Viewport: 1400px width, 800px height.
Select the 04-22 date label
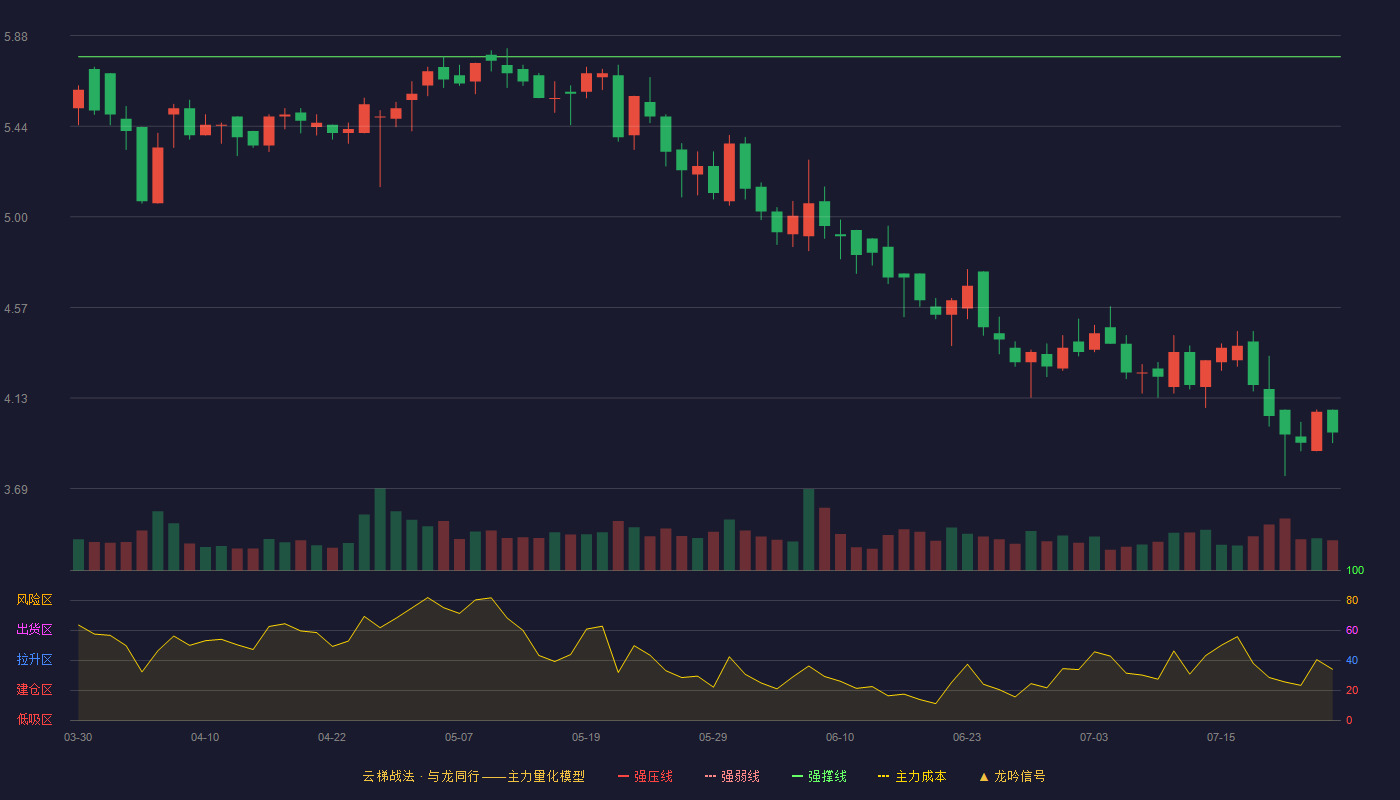pos(332,737)
